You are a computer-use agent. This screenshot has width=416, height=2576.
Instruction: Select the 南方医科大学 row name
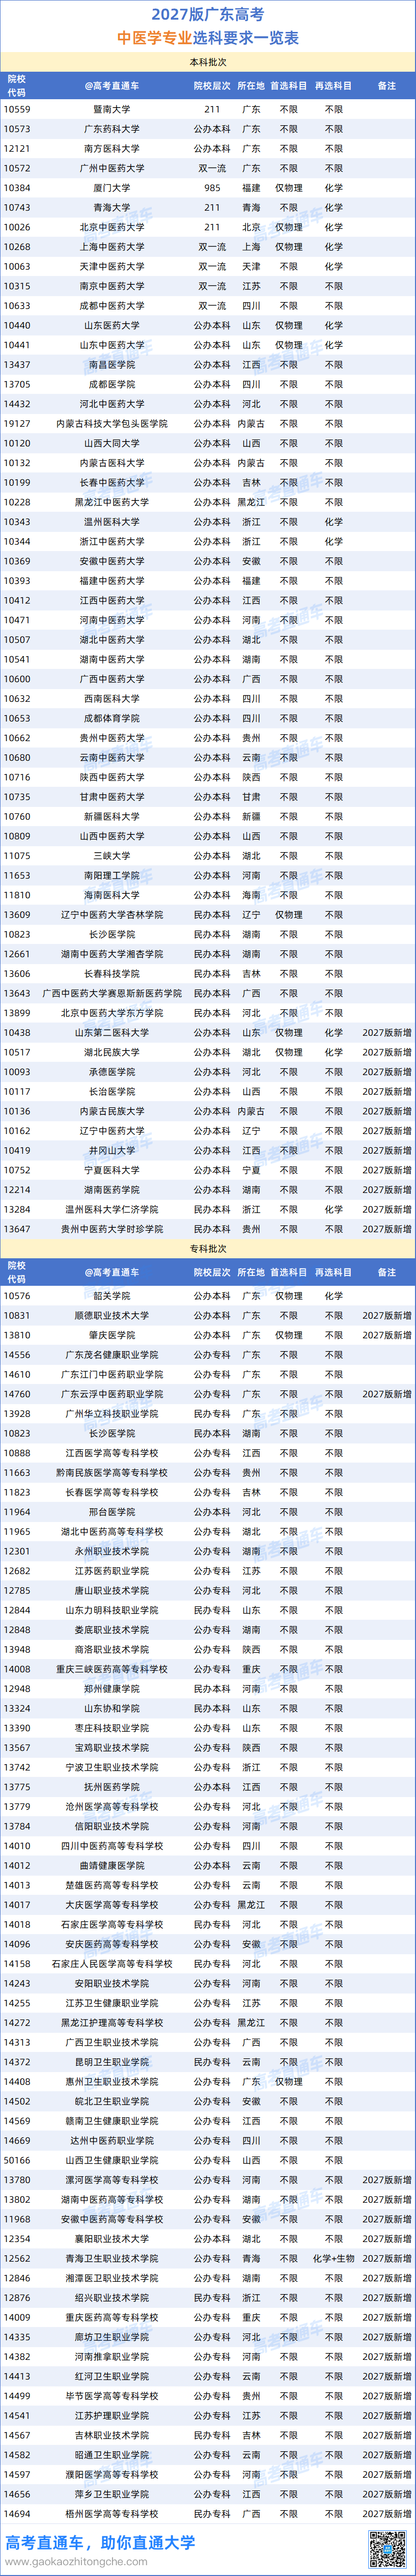click(112, 149)
